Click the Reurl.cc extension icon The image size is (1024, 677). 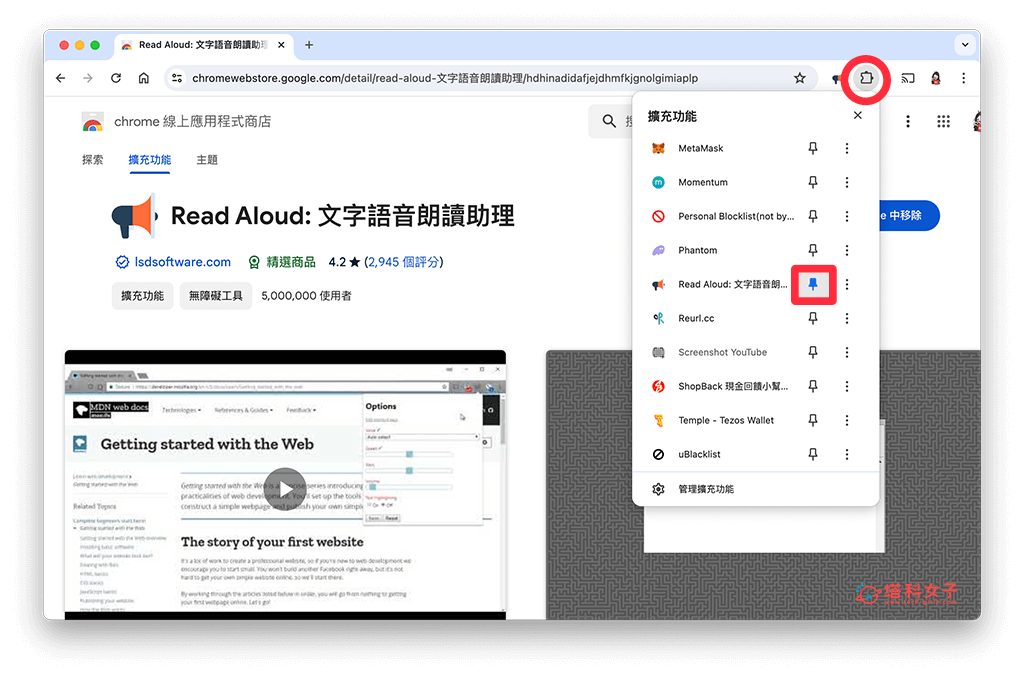pos(658,318)
